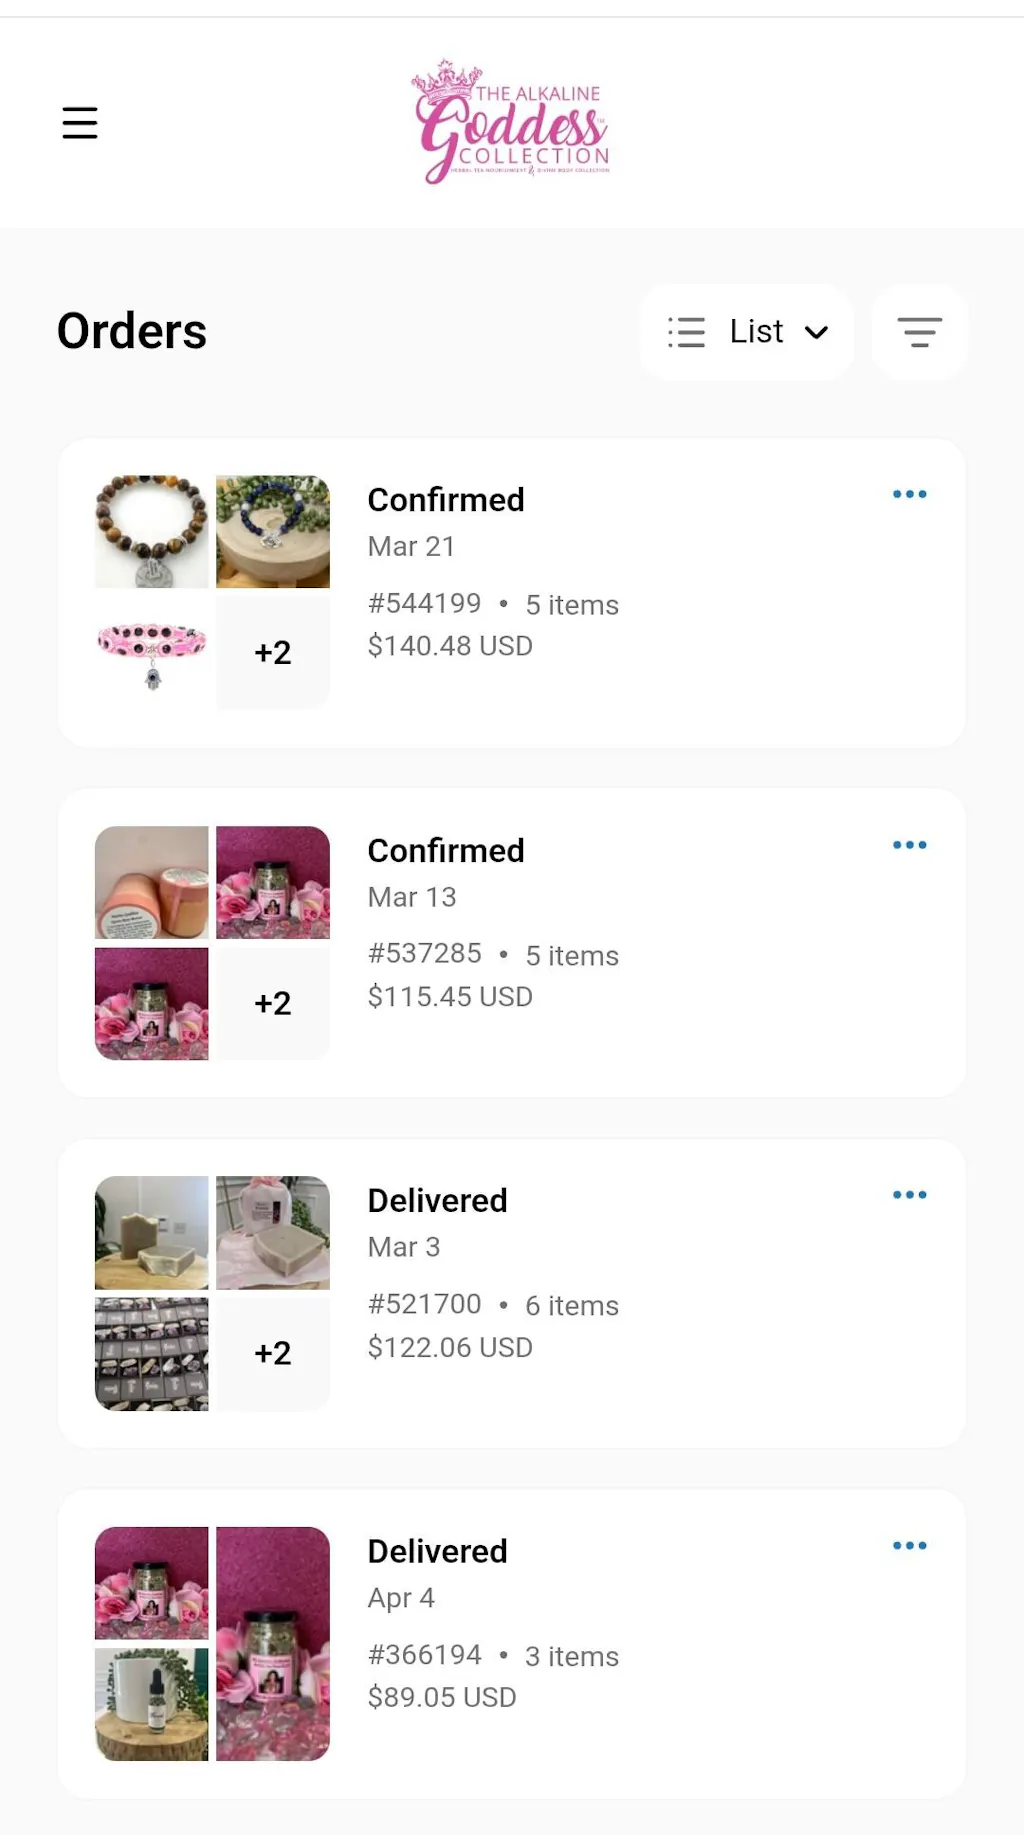The height and width of the screenshot is (1835, 1024).
Task: Open the Confirmed order from Mar 21
Action: pos(446,500)
